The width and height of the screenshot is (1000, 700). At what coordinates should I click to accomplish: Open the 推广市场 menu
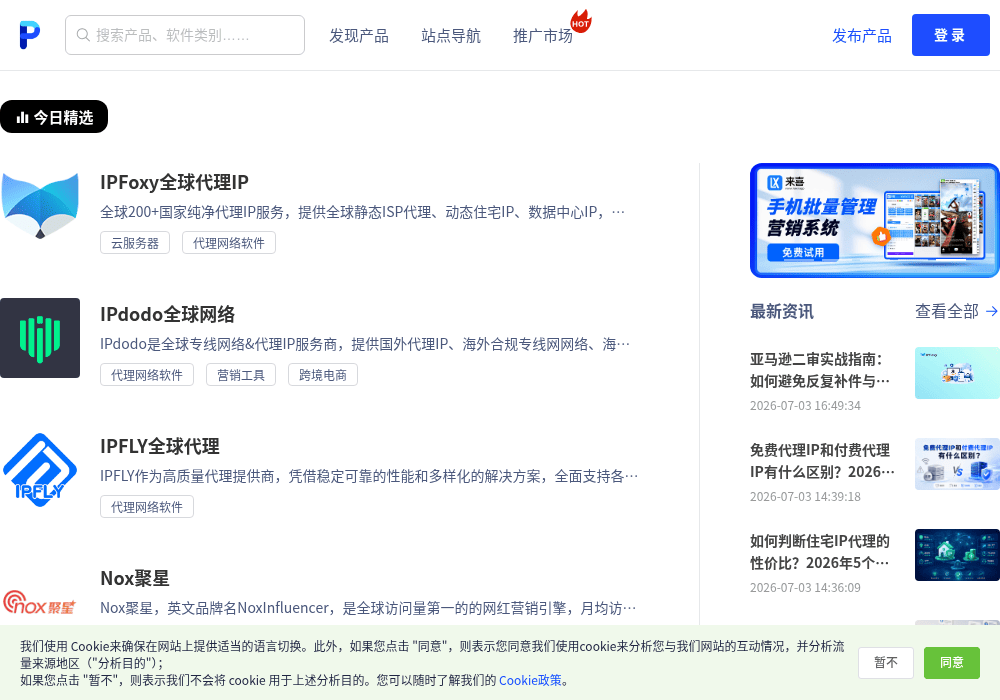point(543,36)
